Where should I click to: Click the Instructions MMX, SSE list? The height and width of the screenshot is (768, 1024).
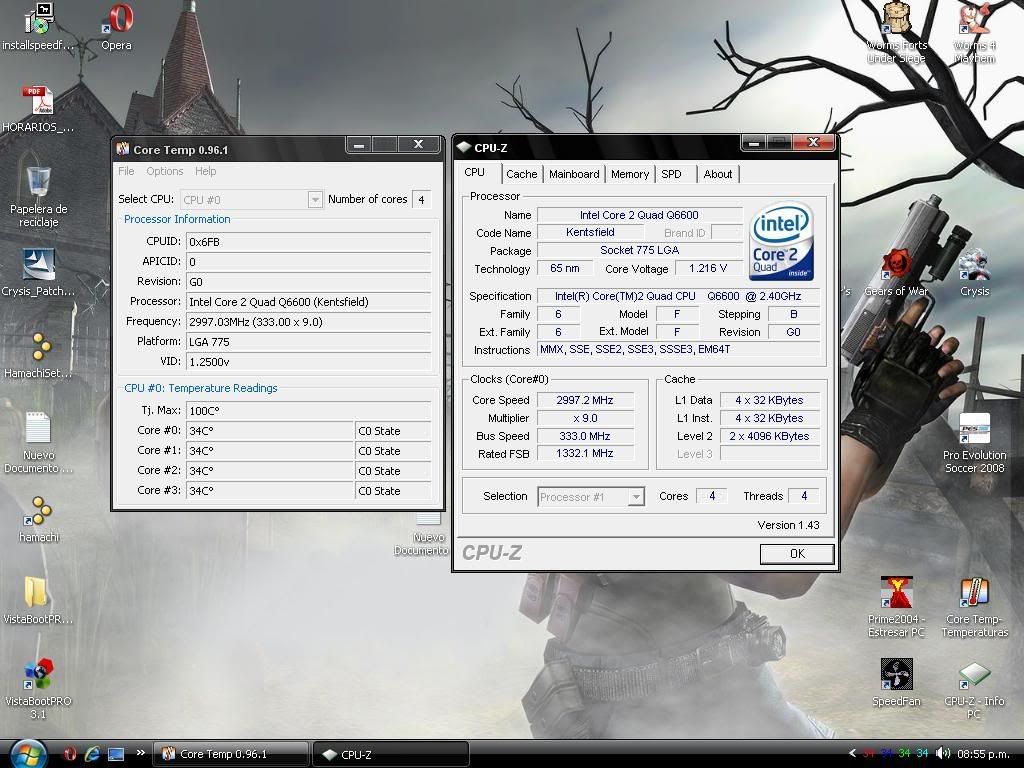(x=678, y=349)
